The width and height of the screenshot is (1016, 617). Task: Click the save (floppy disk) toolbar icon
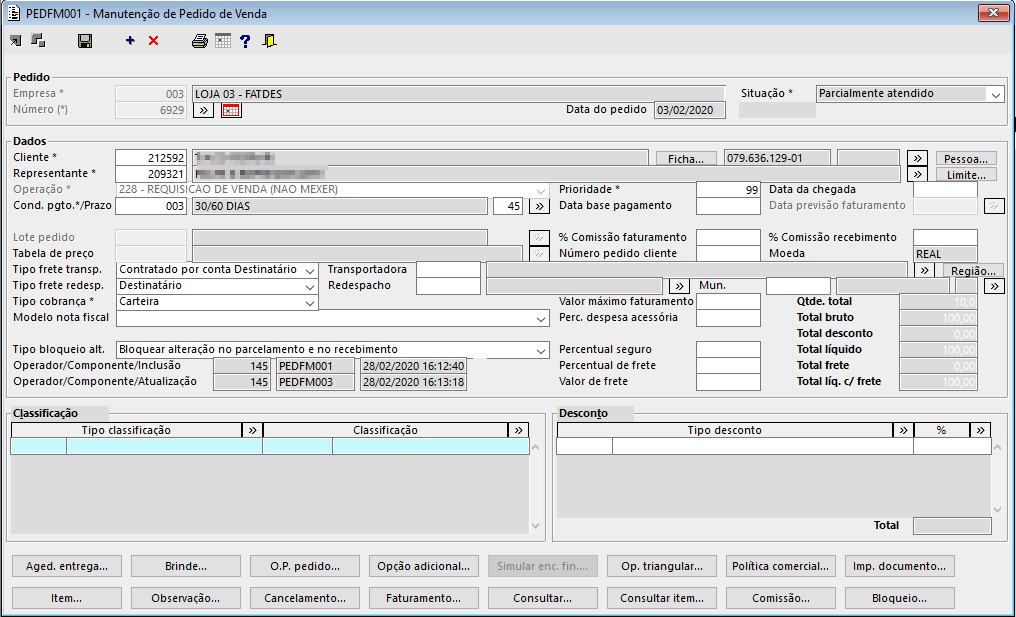tap(85, 41)
